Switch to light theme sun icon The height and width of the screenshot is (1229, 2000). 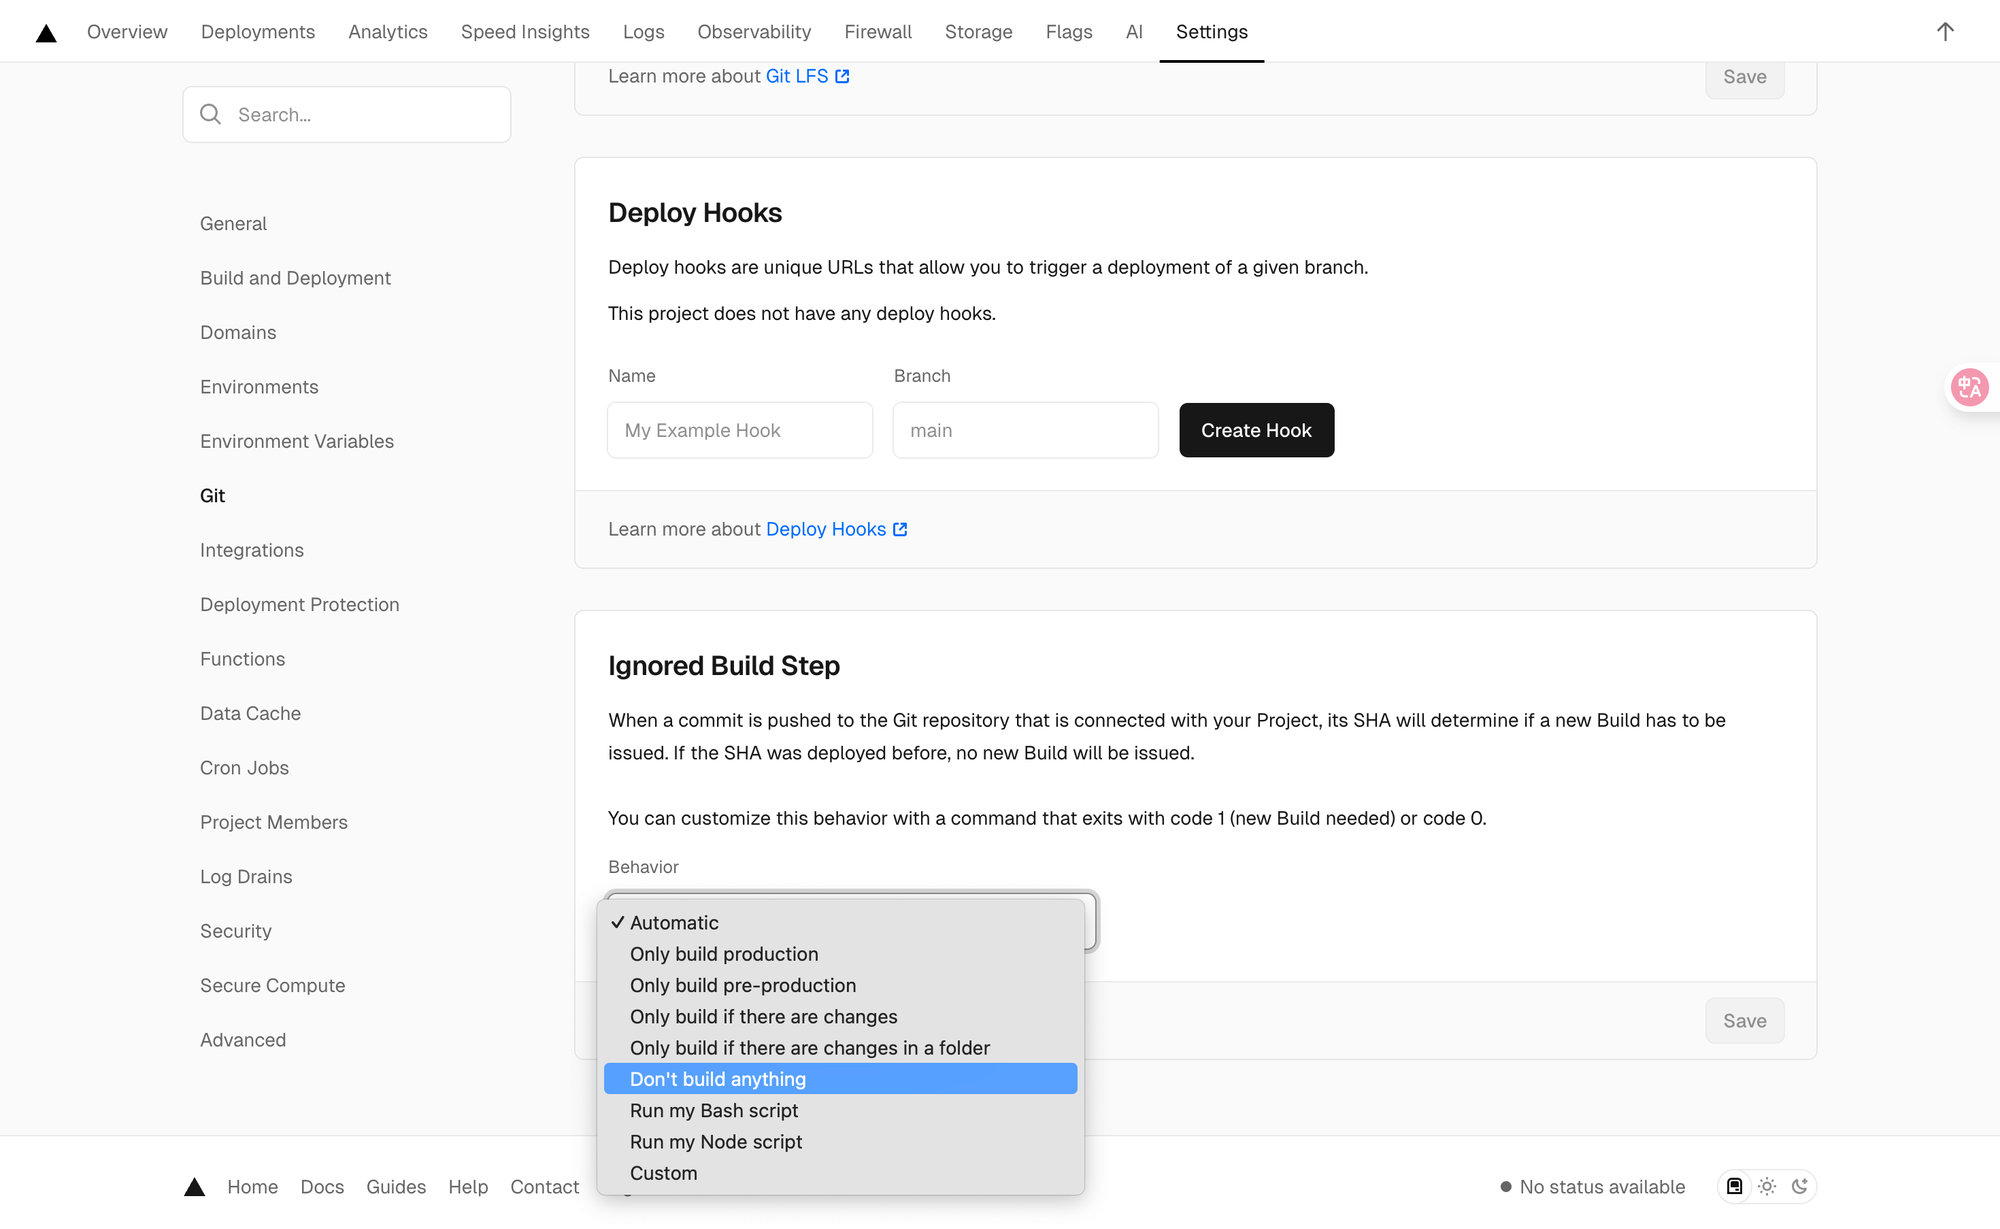point(1767,1186)
